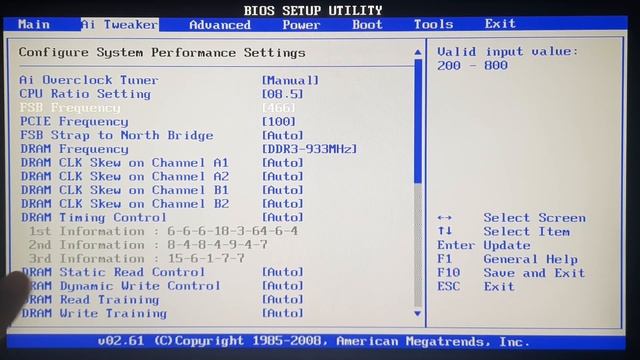640x360 pixels.
Task: Click the left-right arrow keys icon
Action: [x=444, y=218]
